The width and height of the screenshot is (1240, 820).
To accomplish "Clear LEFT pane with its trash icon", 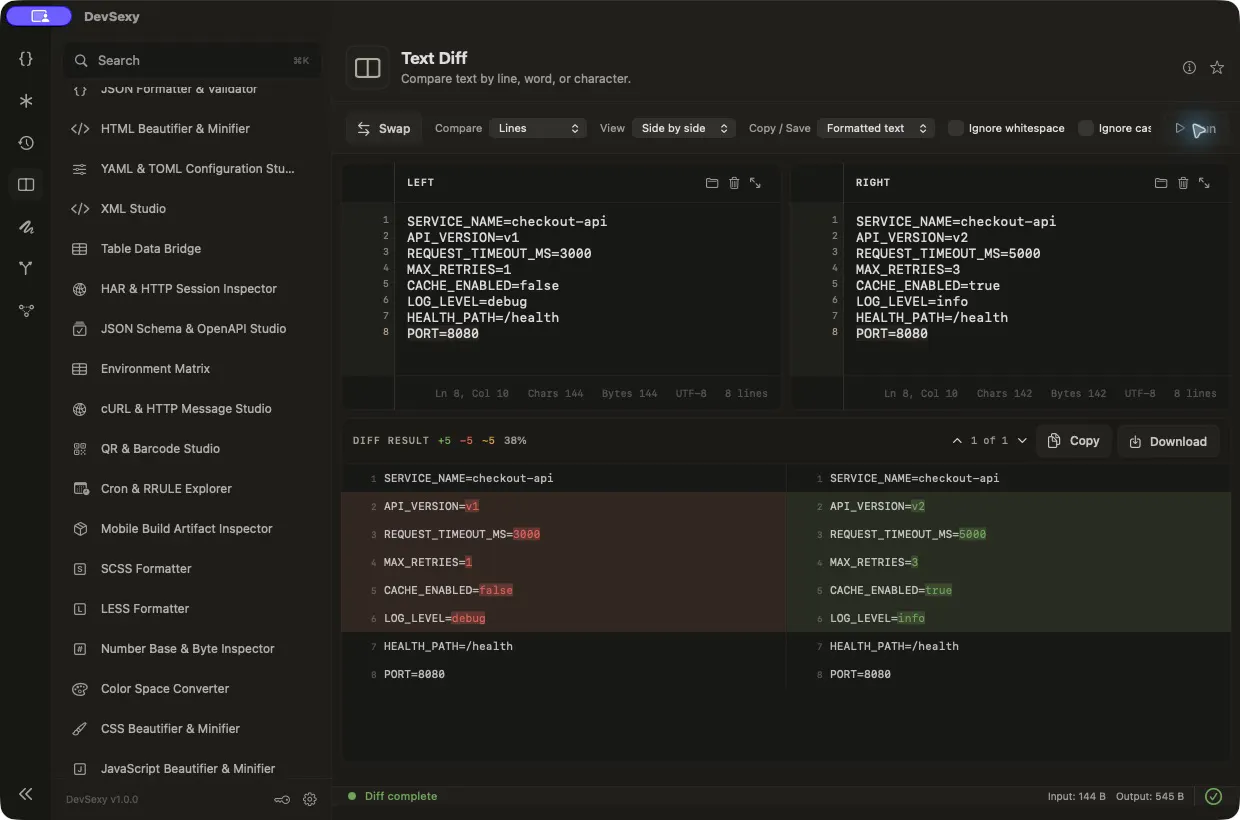I will click(734, 183).
